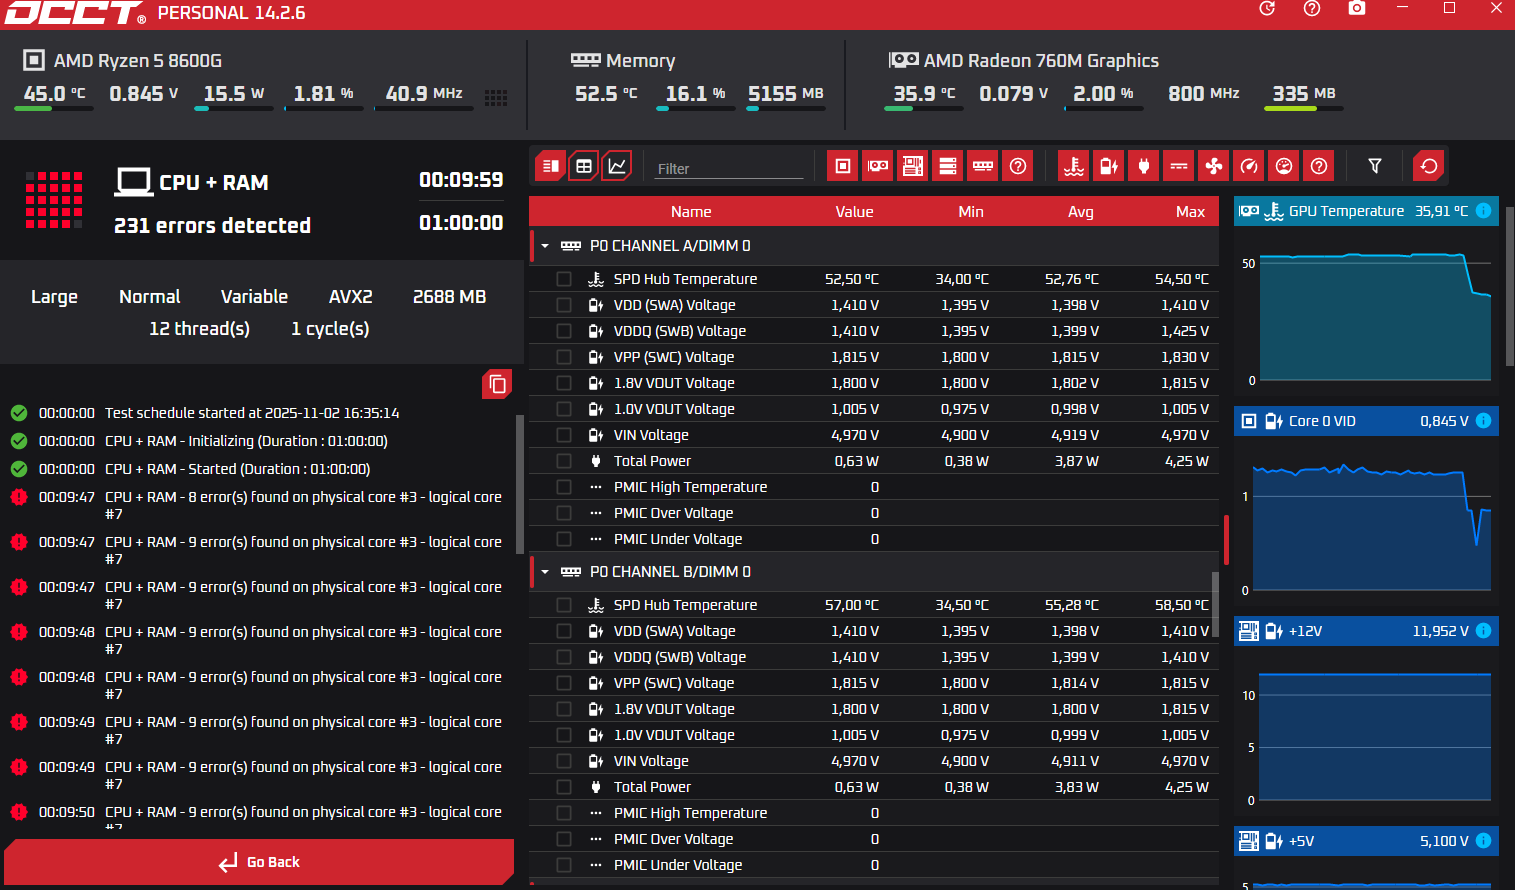Click the screenshot camera icon in title bar
1515x890 pixels.
tap(1356, 9)
